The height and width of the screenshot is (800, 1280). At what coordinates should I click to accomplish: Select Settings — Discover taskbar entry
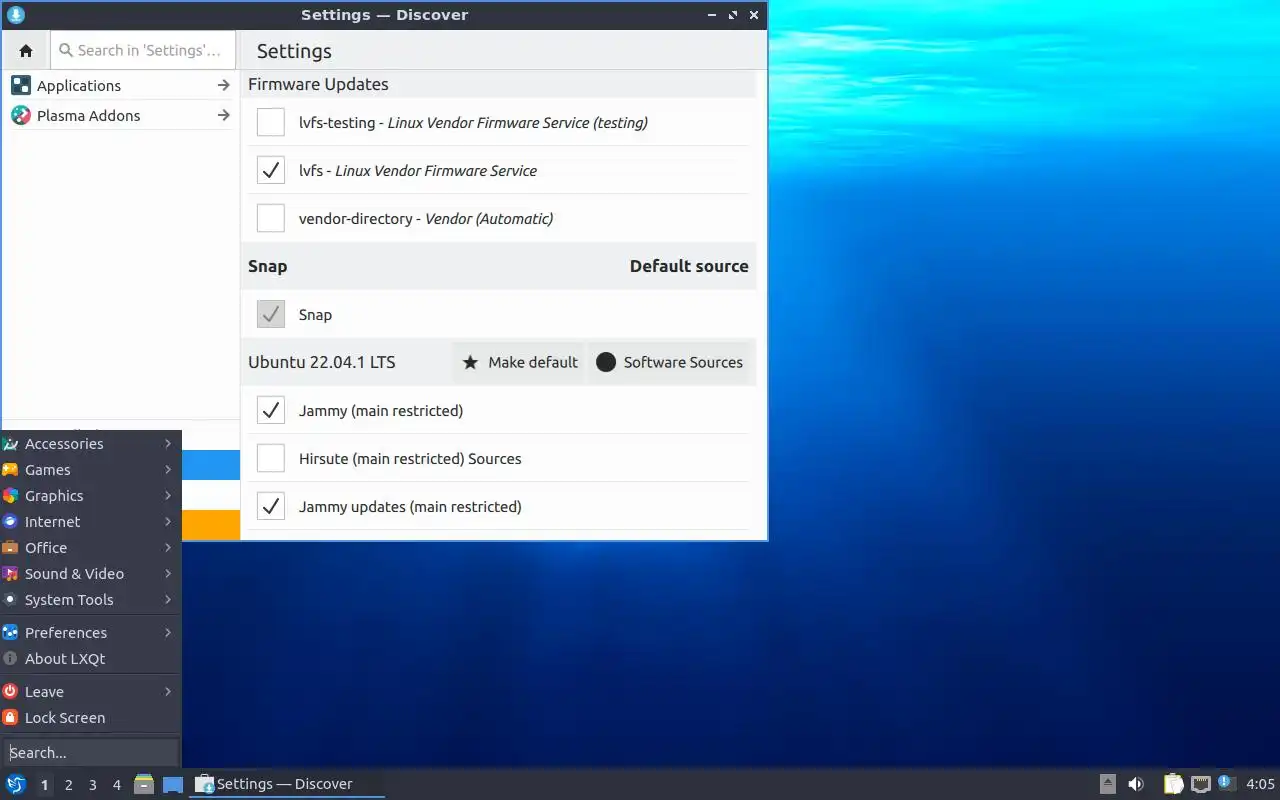pos(288,784)
